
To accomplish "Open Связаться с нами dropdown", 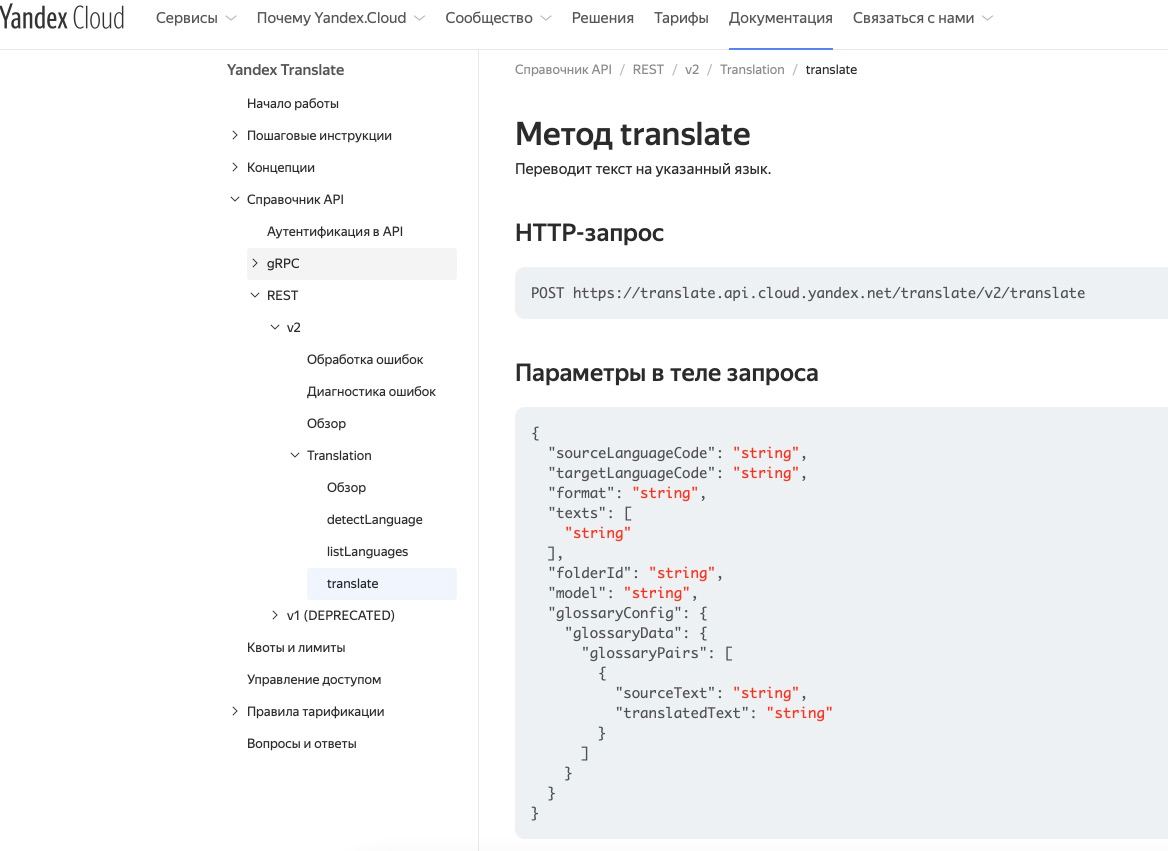I will tap(922, 18).
